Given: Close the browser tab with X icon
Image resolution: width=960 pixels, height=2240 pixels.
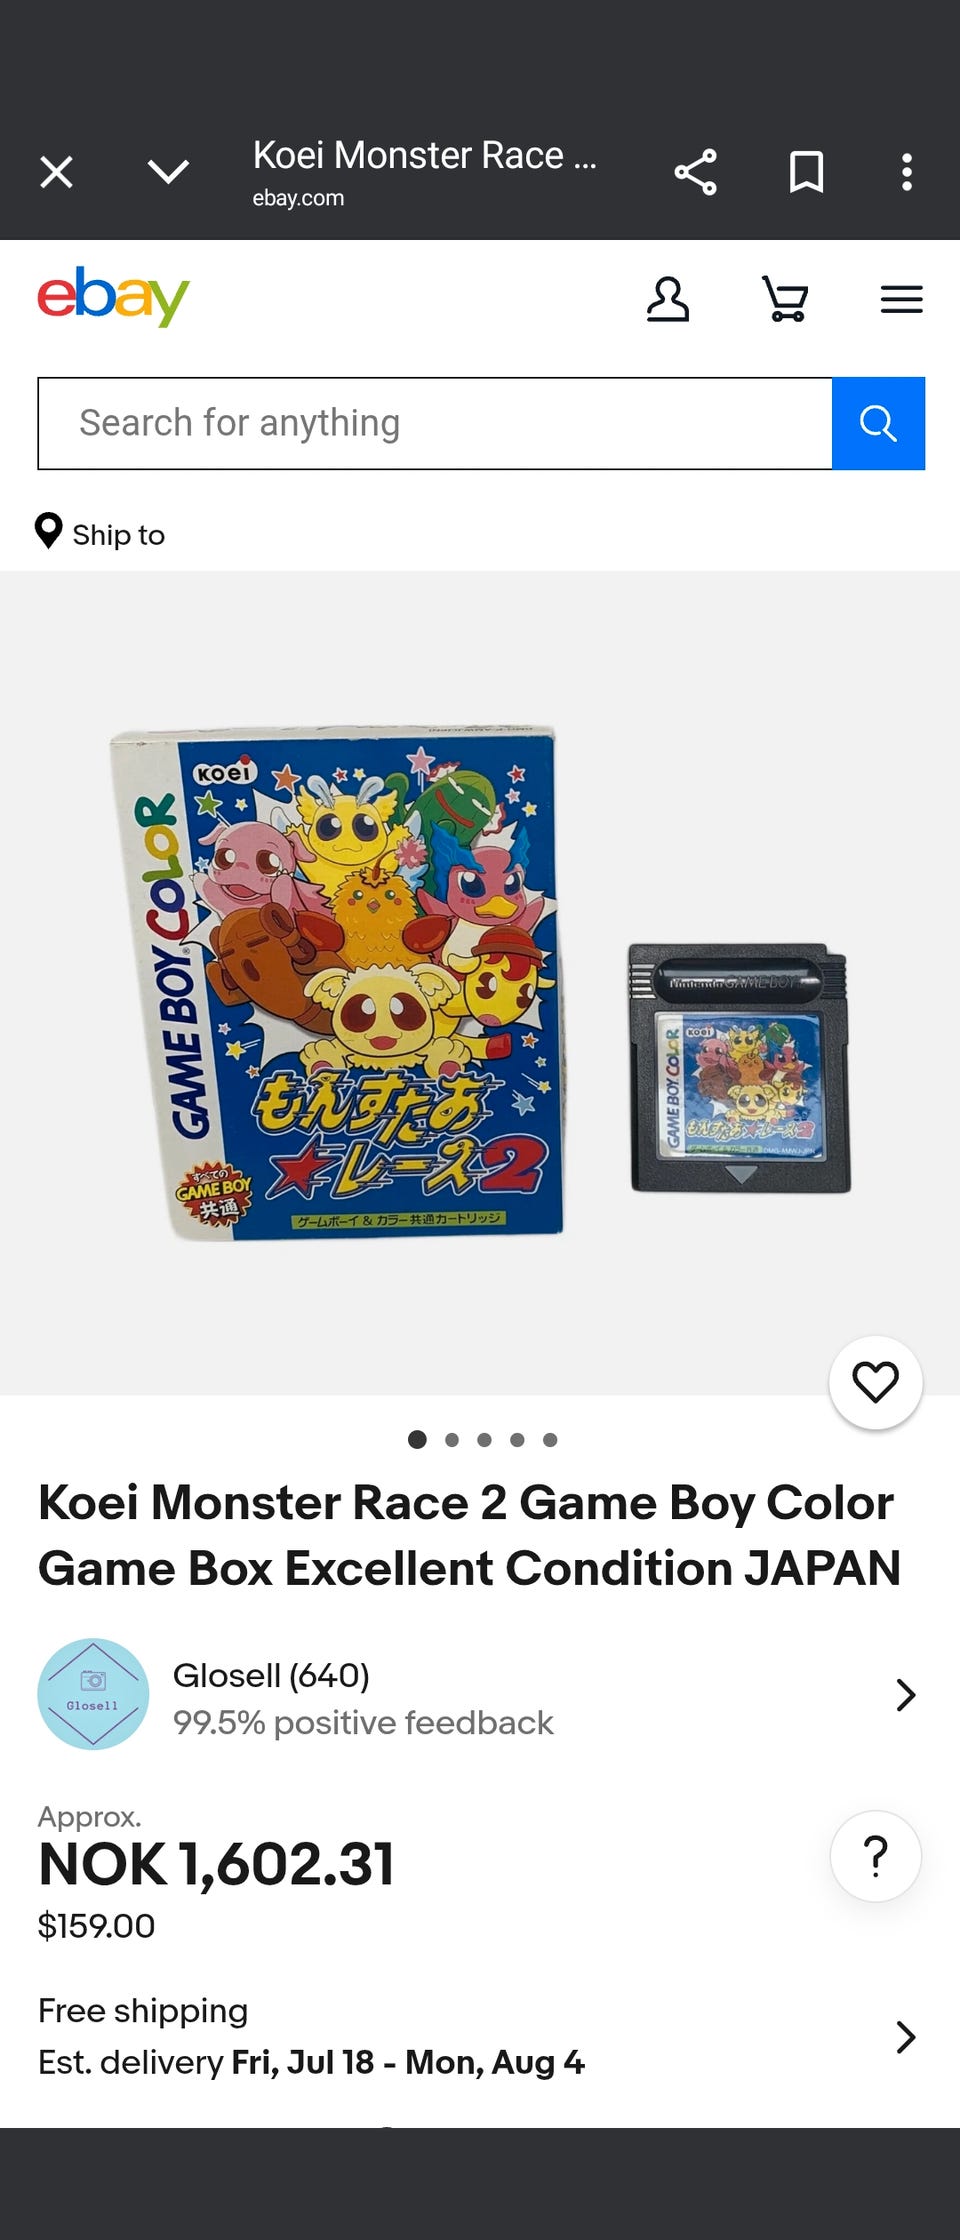Looking at the screenshot, I should click(57, 172).
